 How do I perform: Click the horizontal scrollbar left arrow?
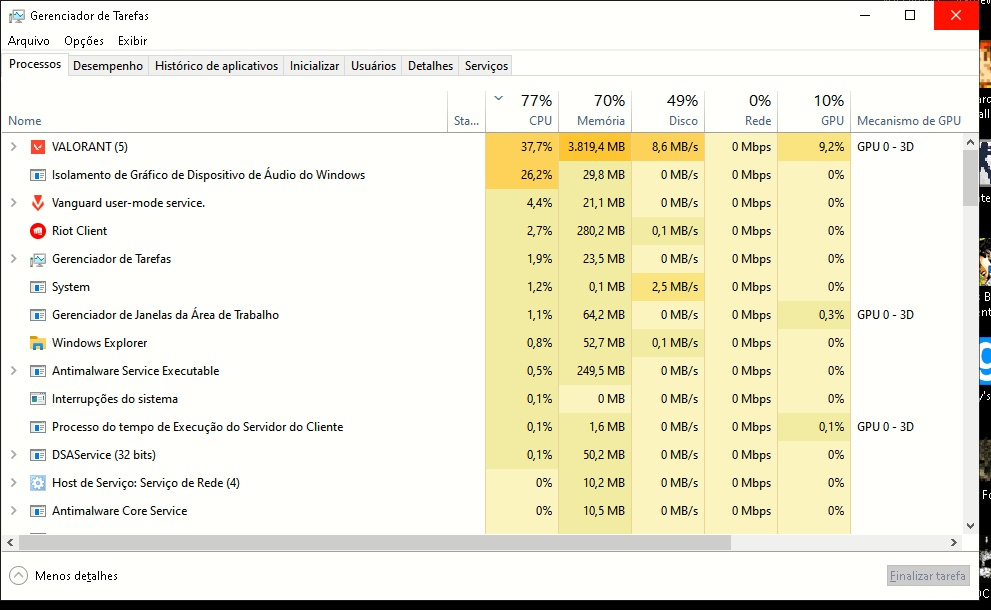10,542
